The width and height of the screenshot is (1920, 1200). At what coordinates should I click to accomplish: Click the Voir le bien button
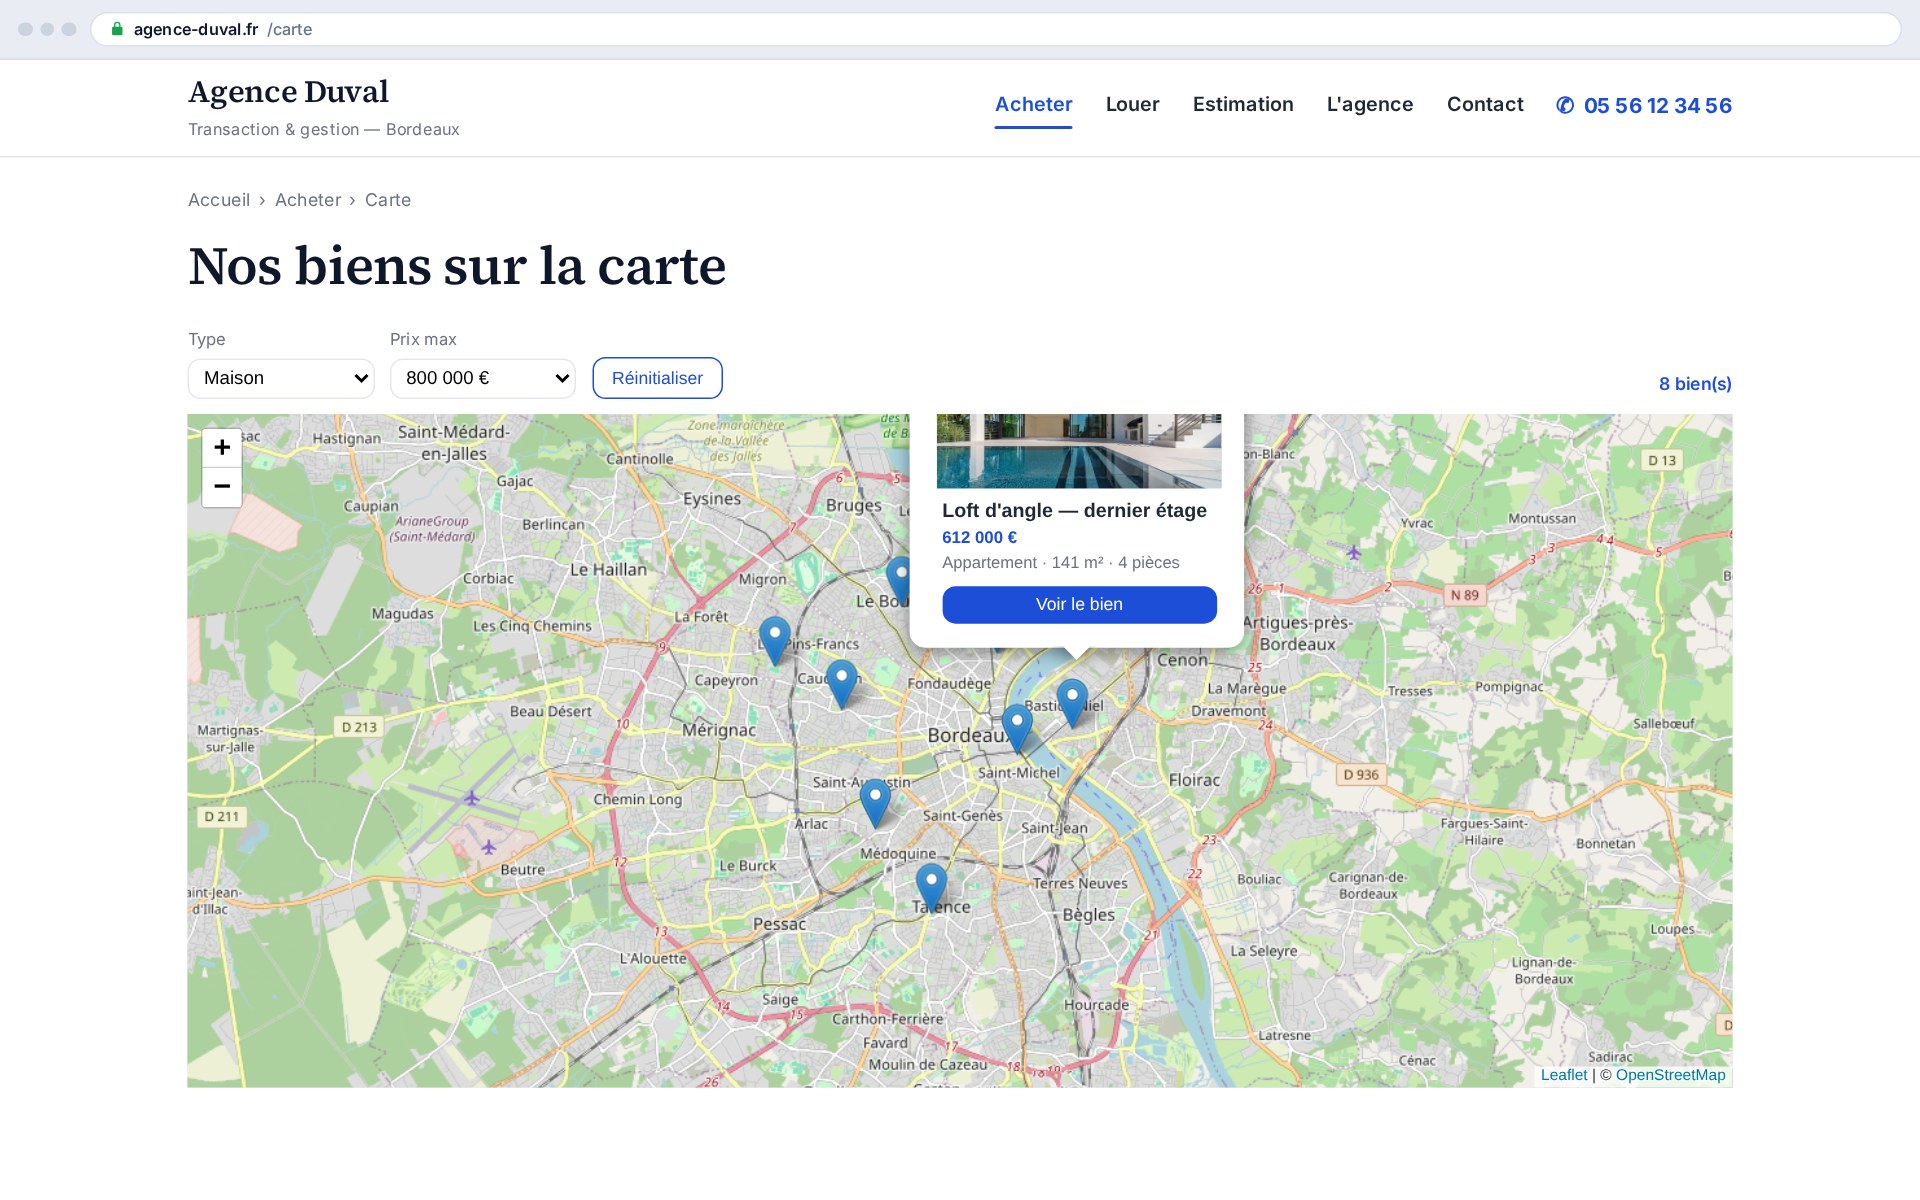pyautogui.click(x=1079, y=604)
